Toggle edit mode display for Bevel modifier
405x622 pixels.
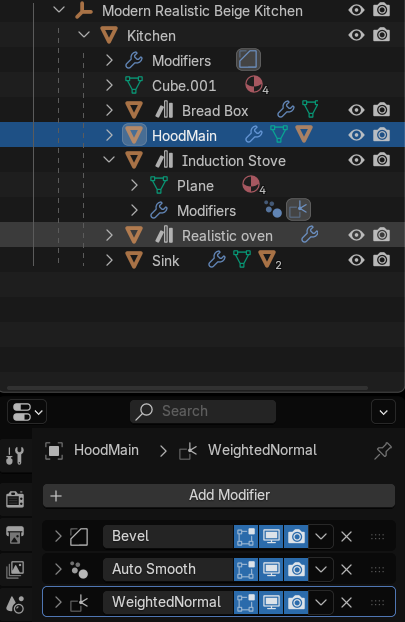tap(246, 537)
